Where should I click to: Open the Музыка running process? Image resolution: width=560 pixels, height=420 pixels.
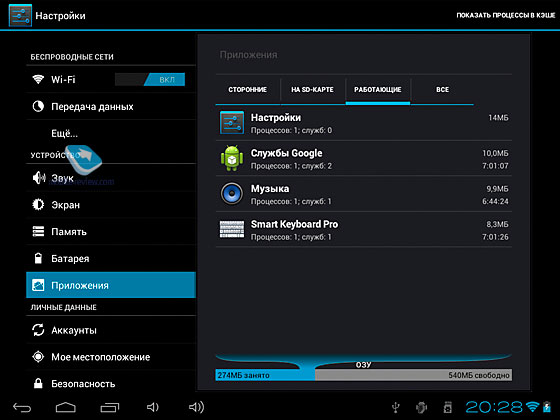pos(364,194)
